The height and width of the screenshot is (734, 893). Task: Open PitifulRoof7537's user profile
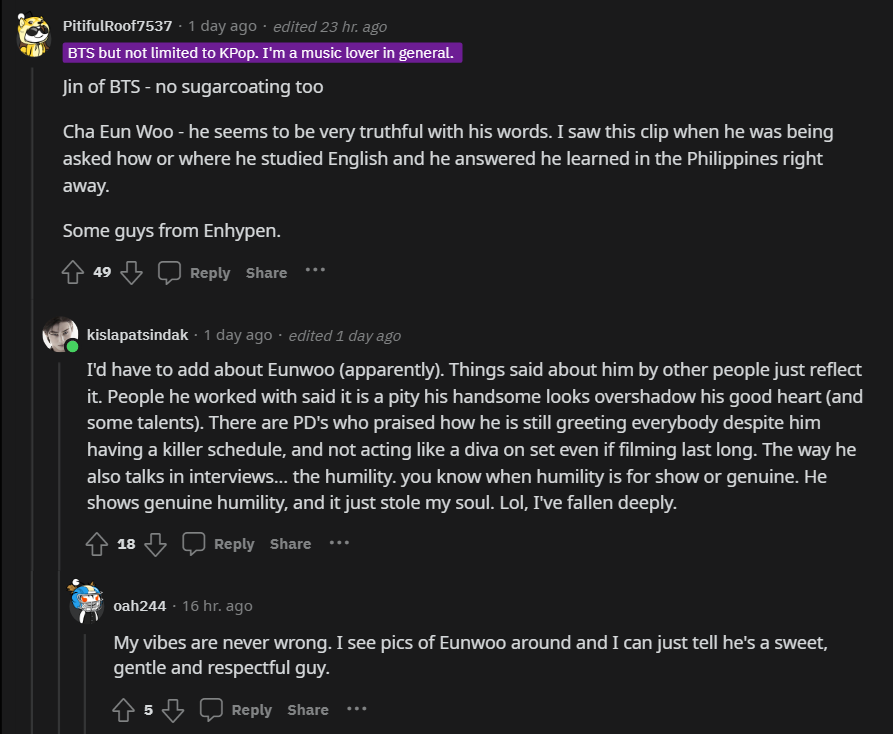click(x=118, y=26)
